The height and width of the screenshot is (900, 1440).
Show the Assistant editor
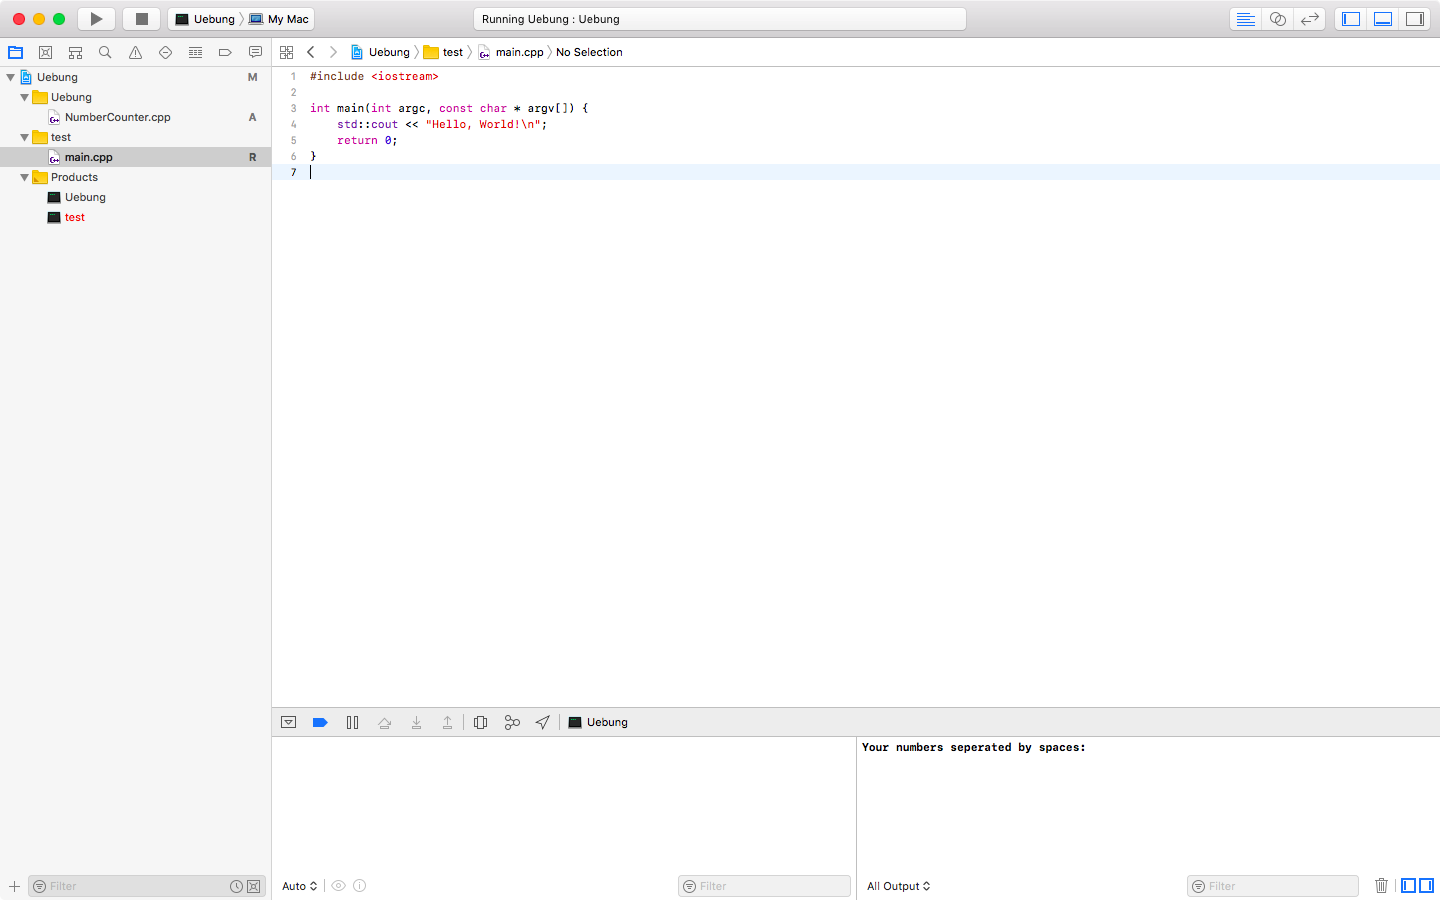click(x=1277, y=19)
